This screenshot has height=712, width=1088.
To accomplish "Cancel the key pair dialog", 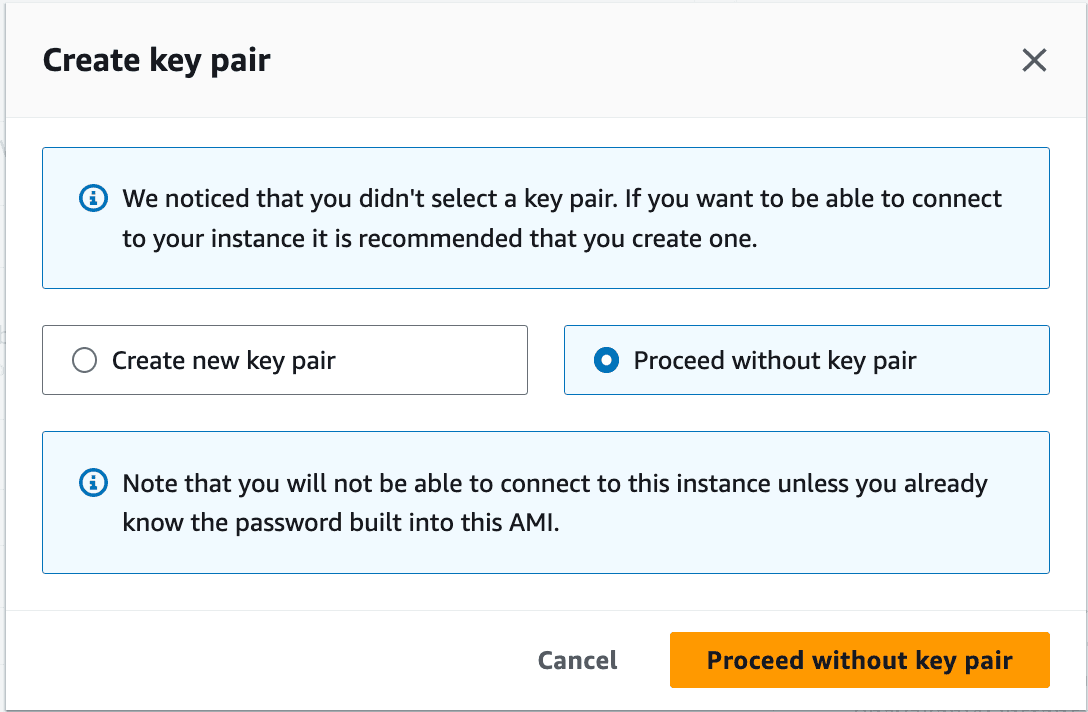I will (577, 660).
